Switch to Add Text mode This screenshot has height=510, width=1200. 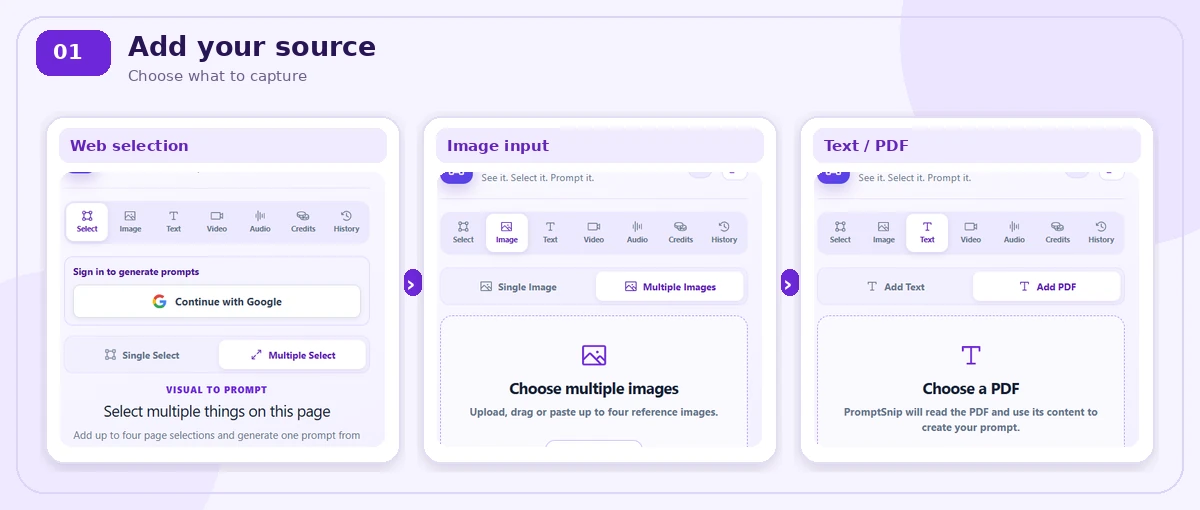(x=896, y=287)
